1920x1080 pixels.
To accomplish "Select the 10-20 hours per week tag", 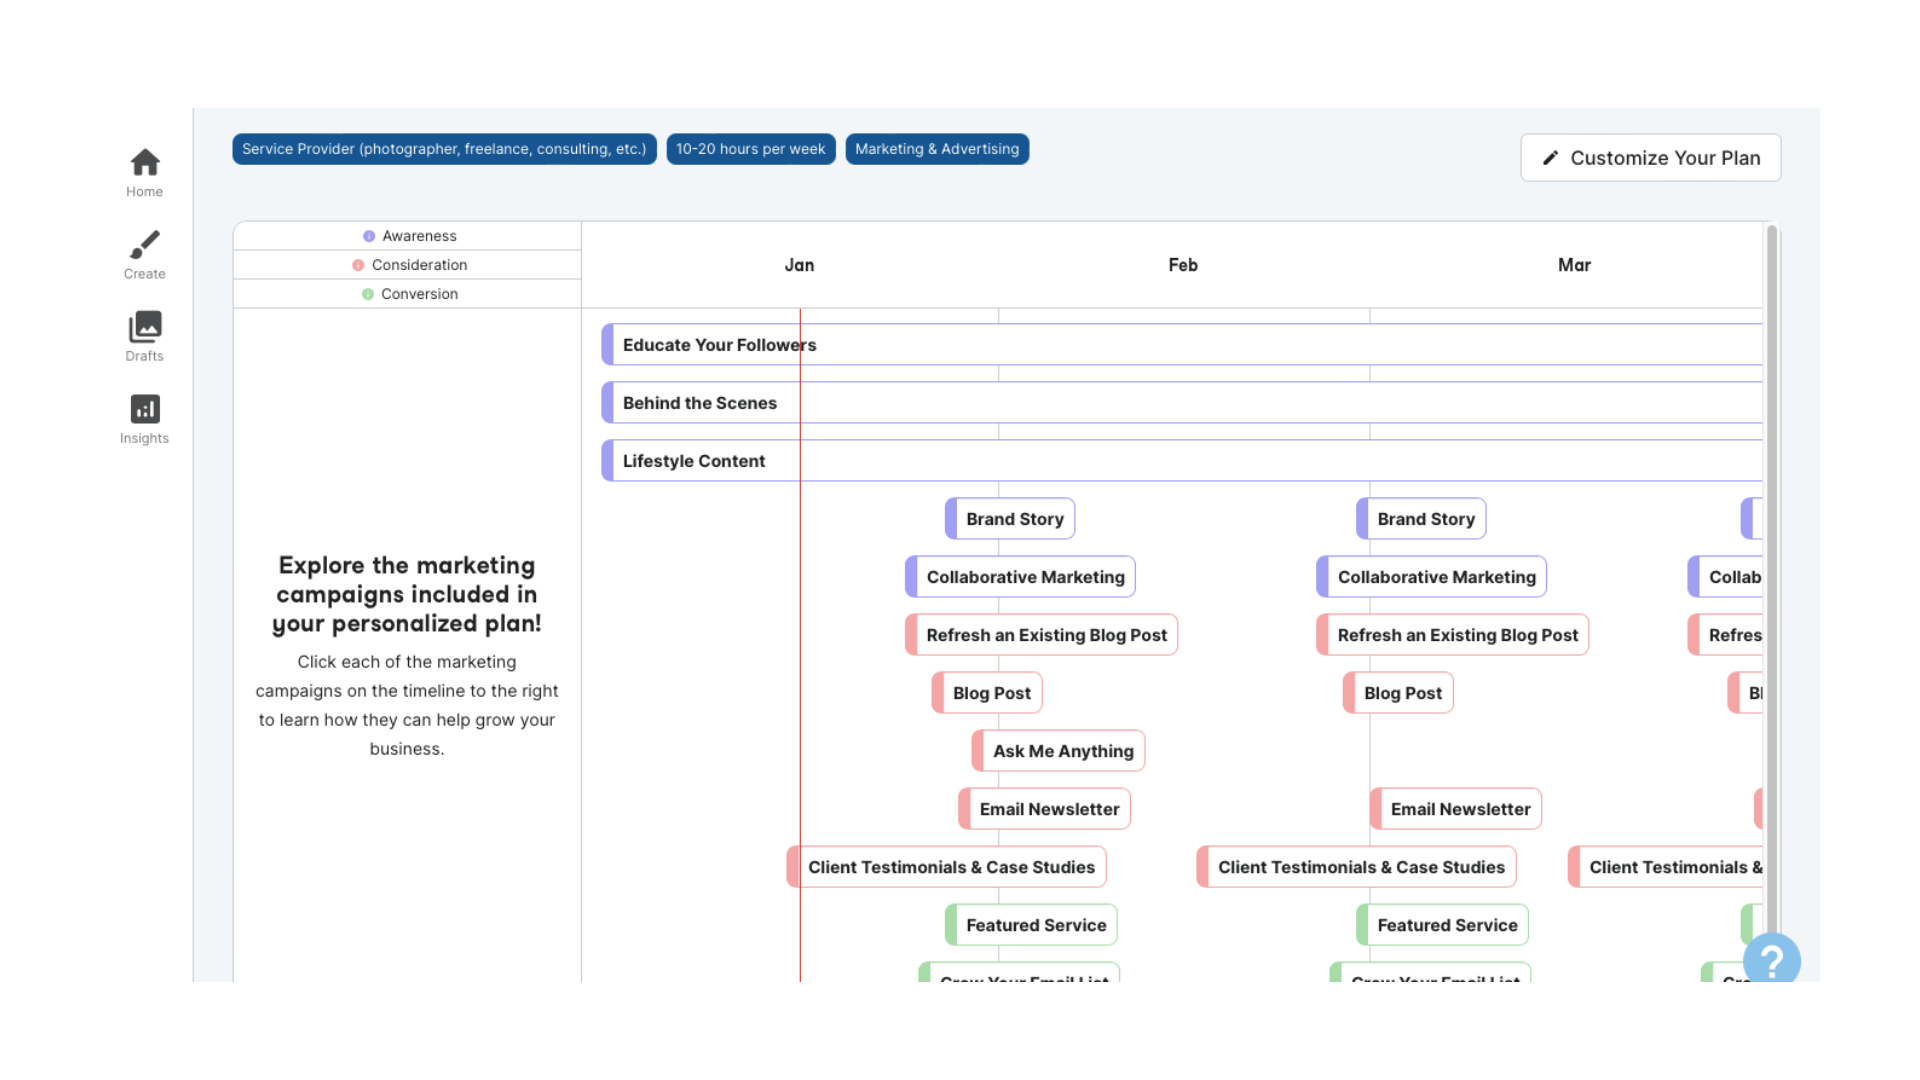I will click(751, 148).
